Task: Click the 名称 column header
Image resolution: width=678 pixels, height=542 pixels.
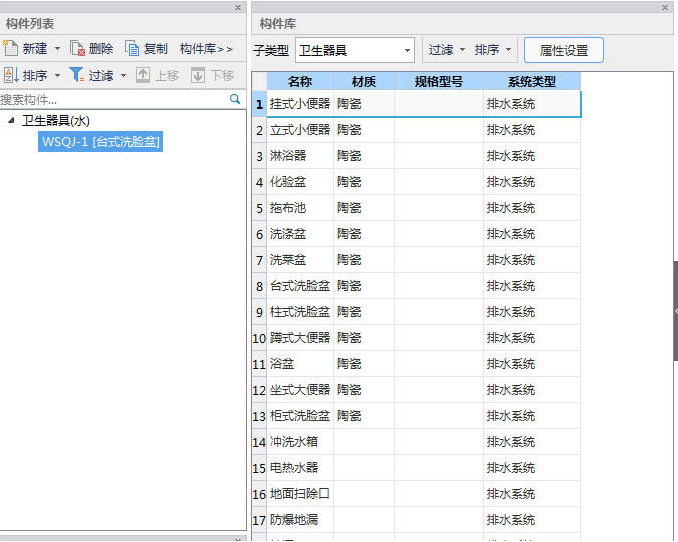Action: tap(300, 82)
